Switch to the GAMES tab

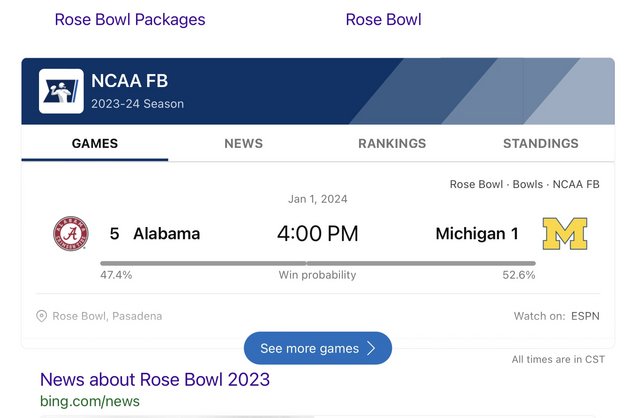(95, 143)
